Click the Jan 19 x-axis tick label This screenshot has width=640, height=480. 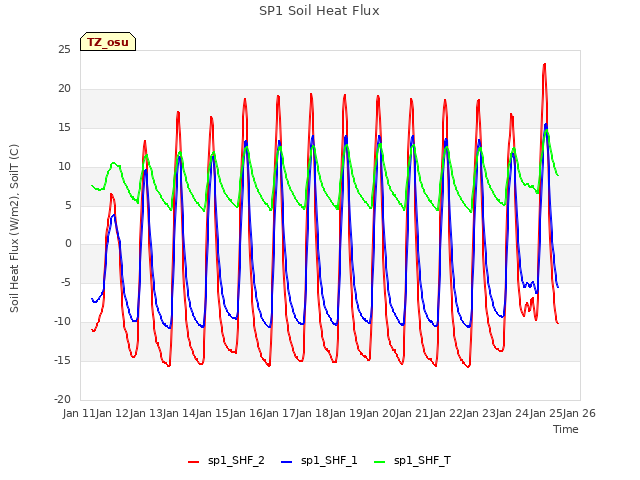tap(346, 413)
